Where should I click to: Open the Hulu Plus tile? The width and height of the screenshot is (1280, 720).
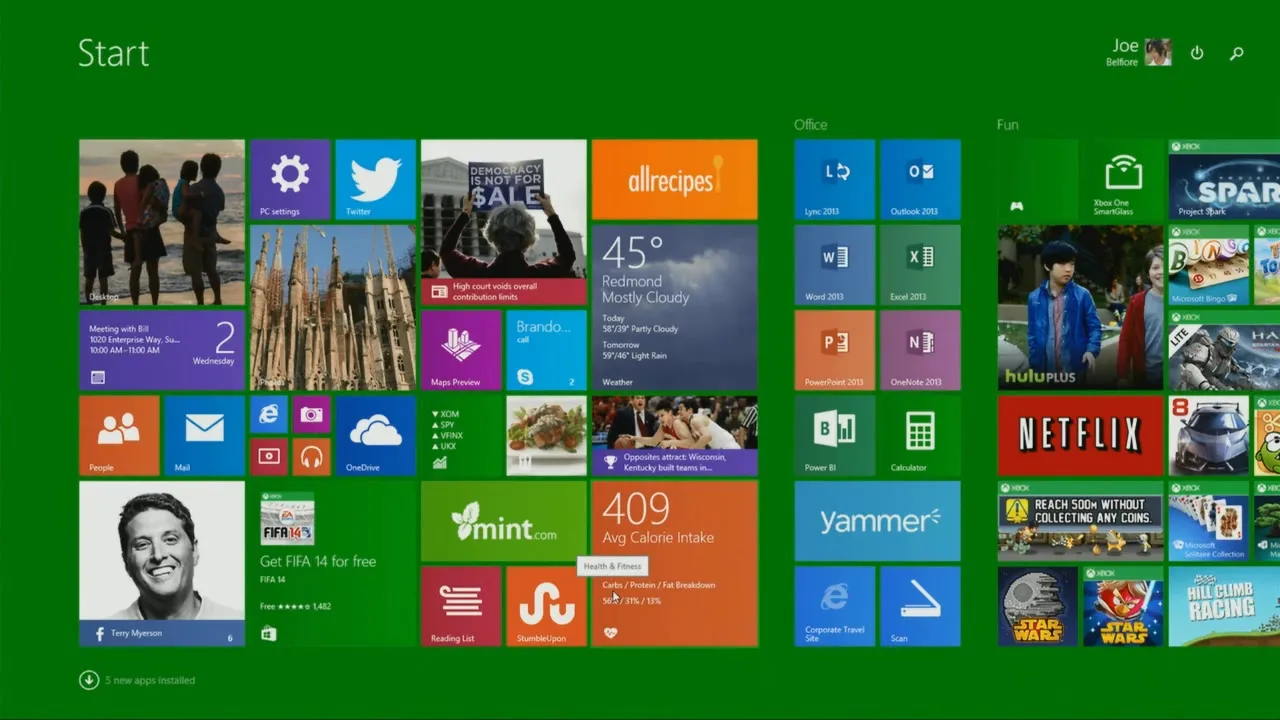[x=1080, y=307]
